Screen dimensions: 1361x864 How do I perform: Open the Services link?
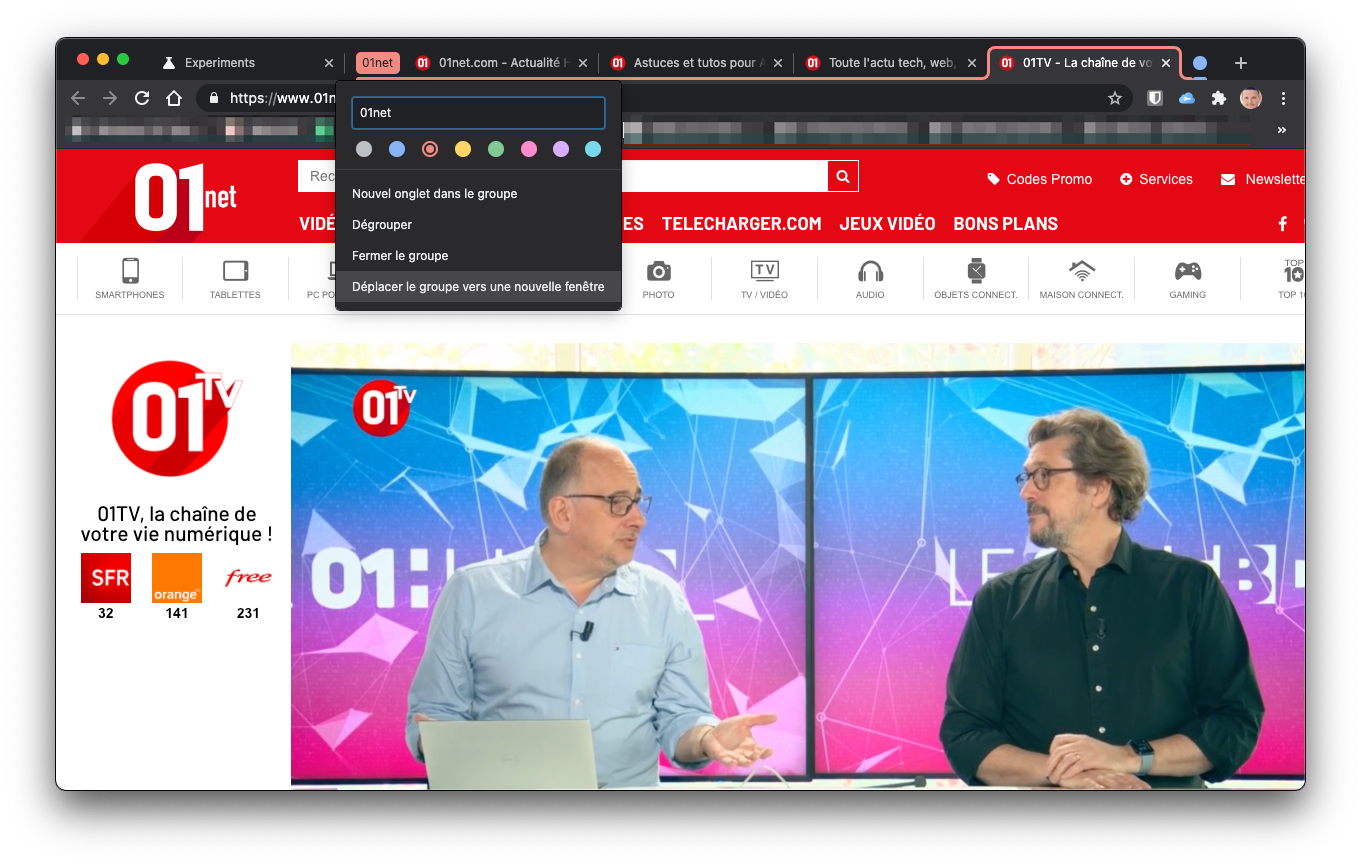pos(1156,179)
